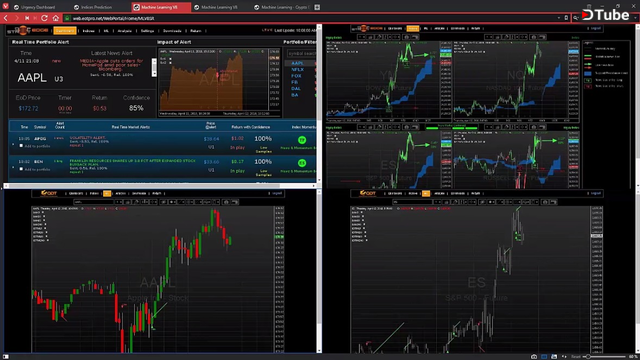The width and height of the screenshot is (640, 360).
Task: Click the green site security icon in address bar
Action: [67, 18]
